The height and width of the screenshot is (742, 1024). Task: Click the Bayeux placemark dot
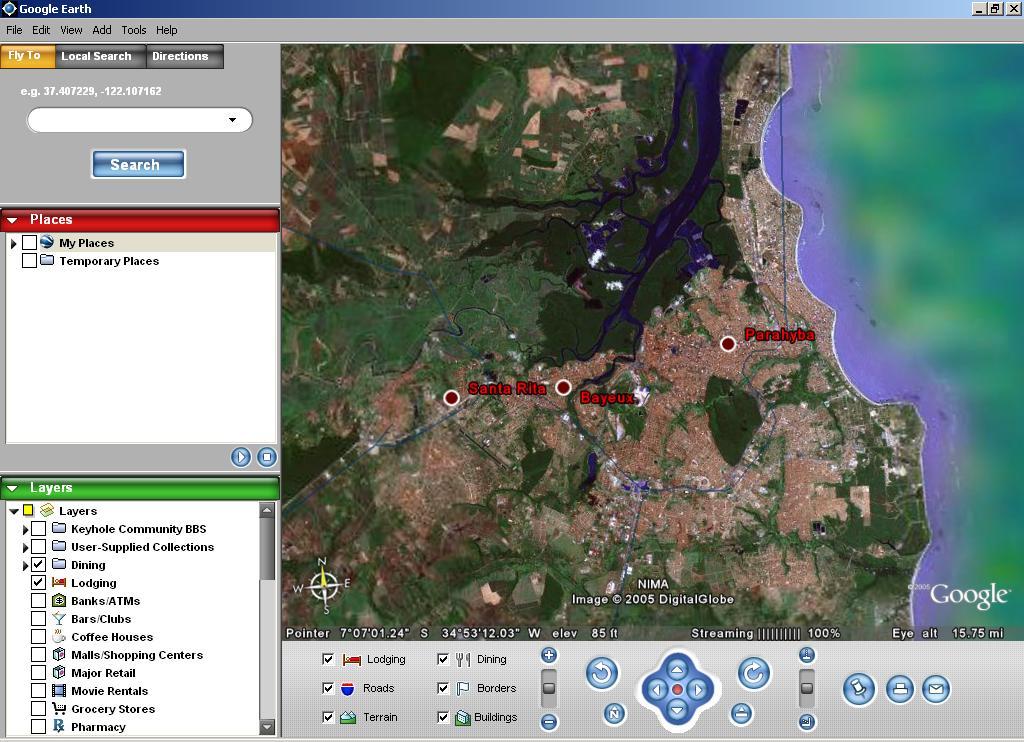(564, 388)
